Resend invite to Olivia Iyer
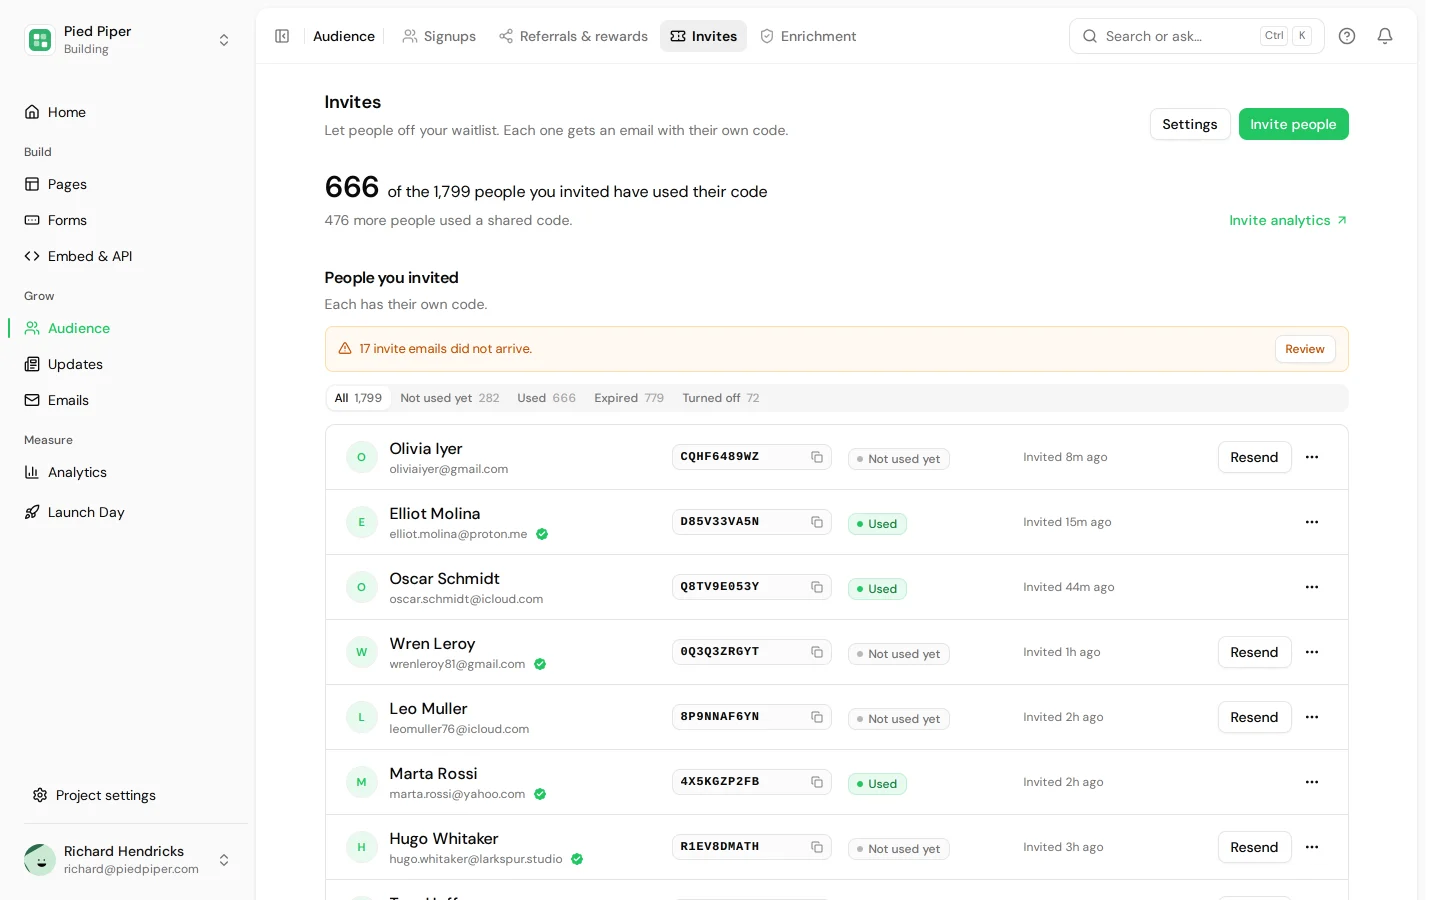1440x900 pixels. 1254,457
